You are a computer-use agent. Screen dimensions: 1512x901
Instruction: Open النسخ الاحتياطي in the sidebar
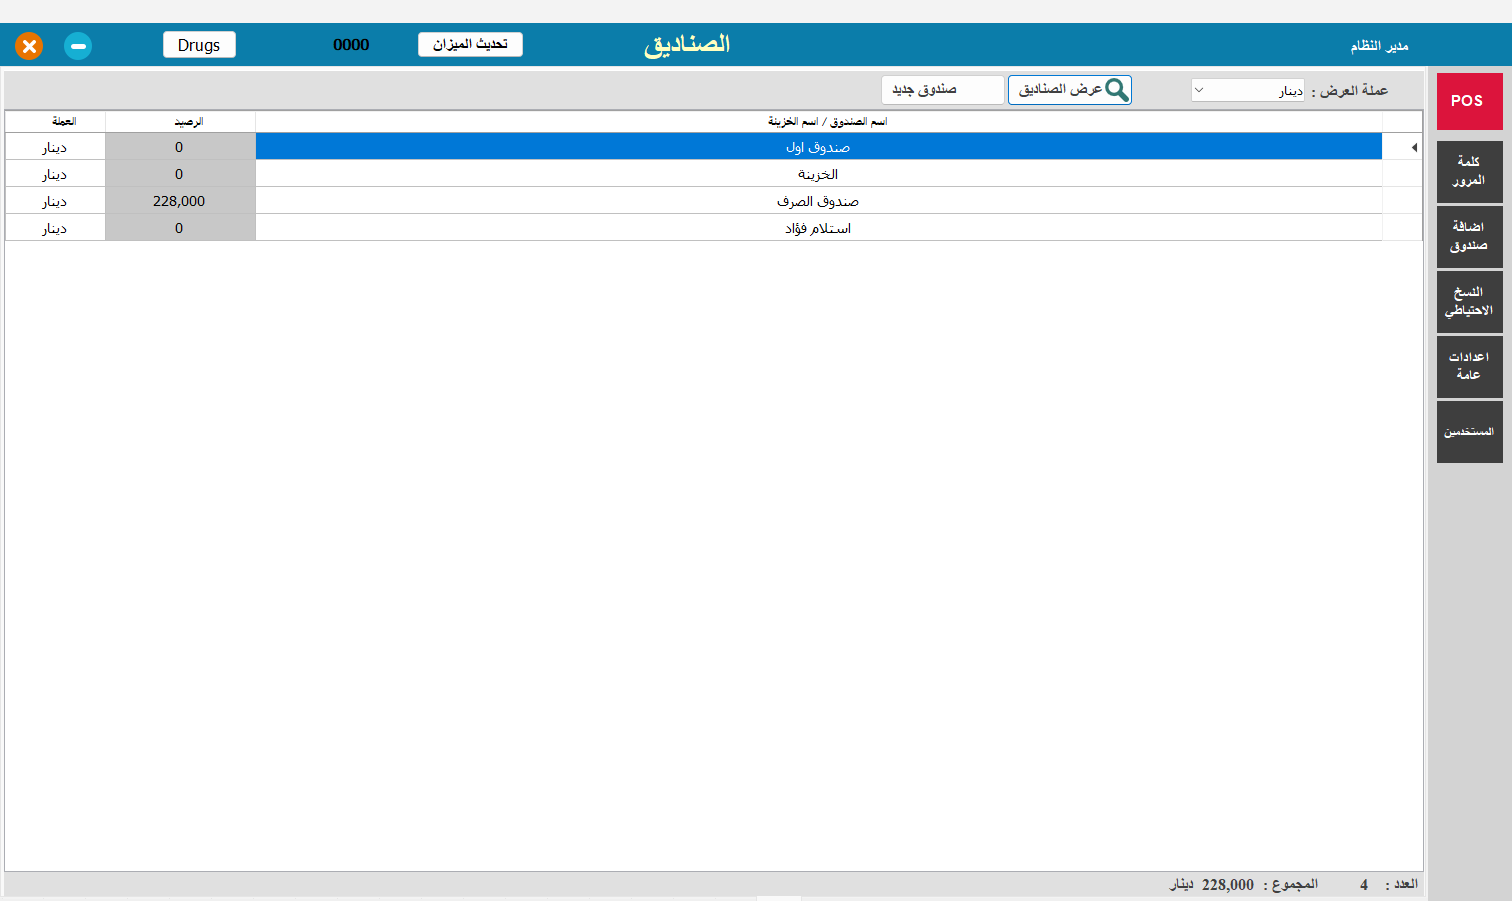coord(1469,301)
